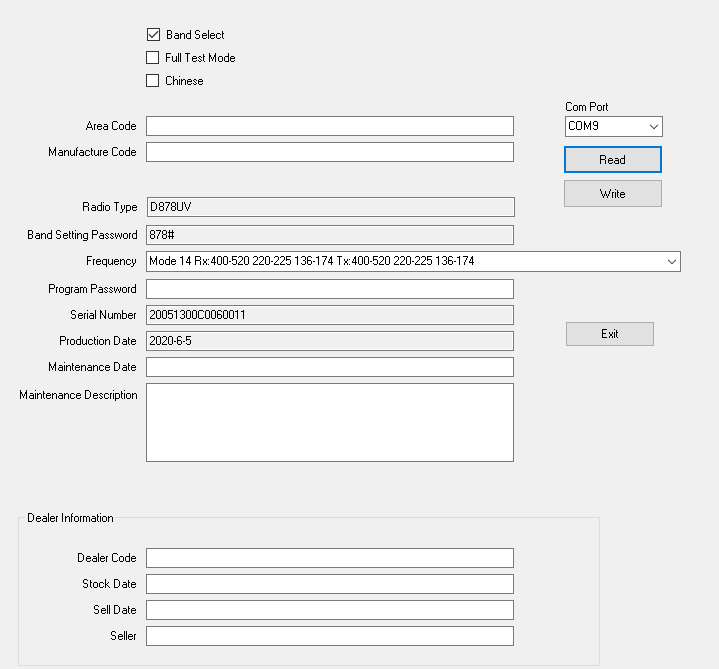Focus the Dealer Code field

point(330,558)
